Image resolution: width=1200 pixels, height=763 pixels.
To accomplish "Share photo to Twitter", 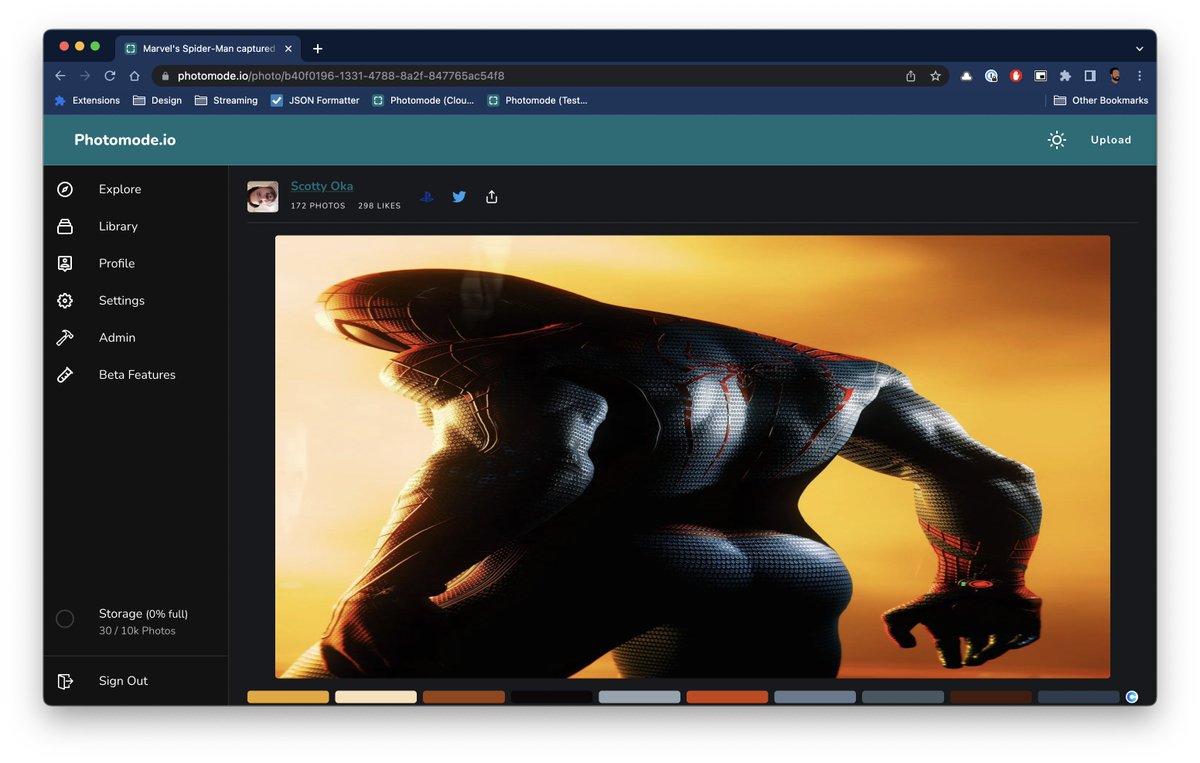I will (458, 197).
